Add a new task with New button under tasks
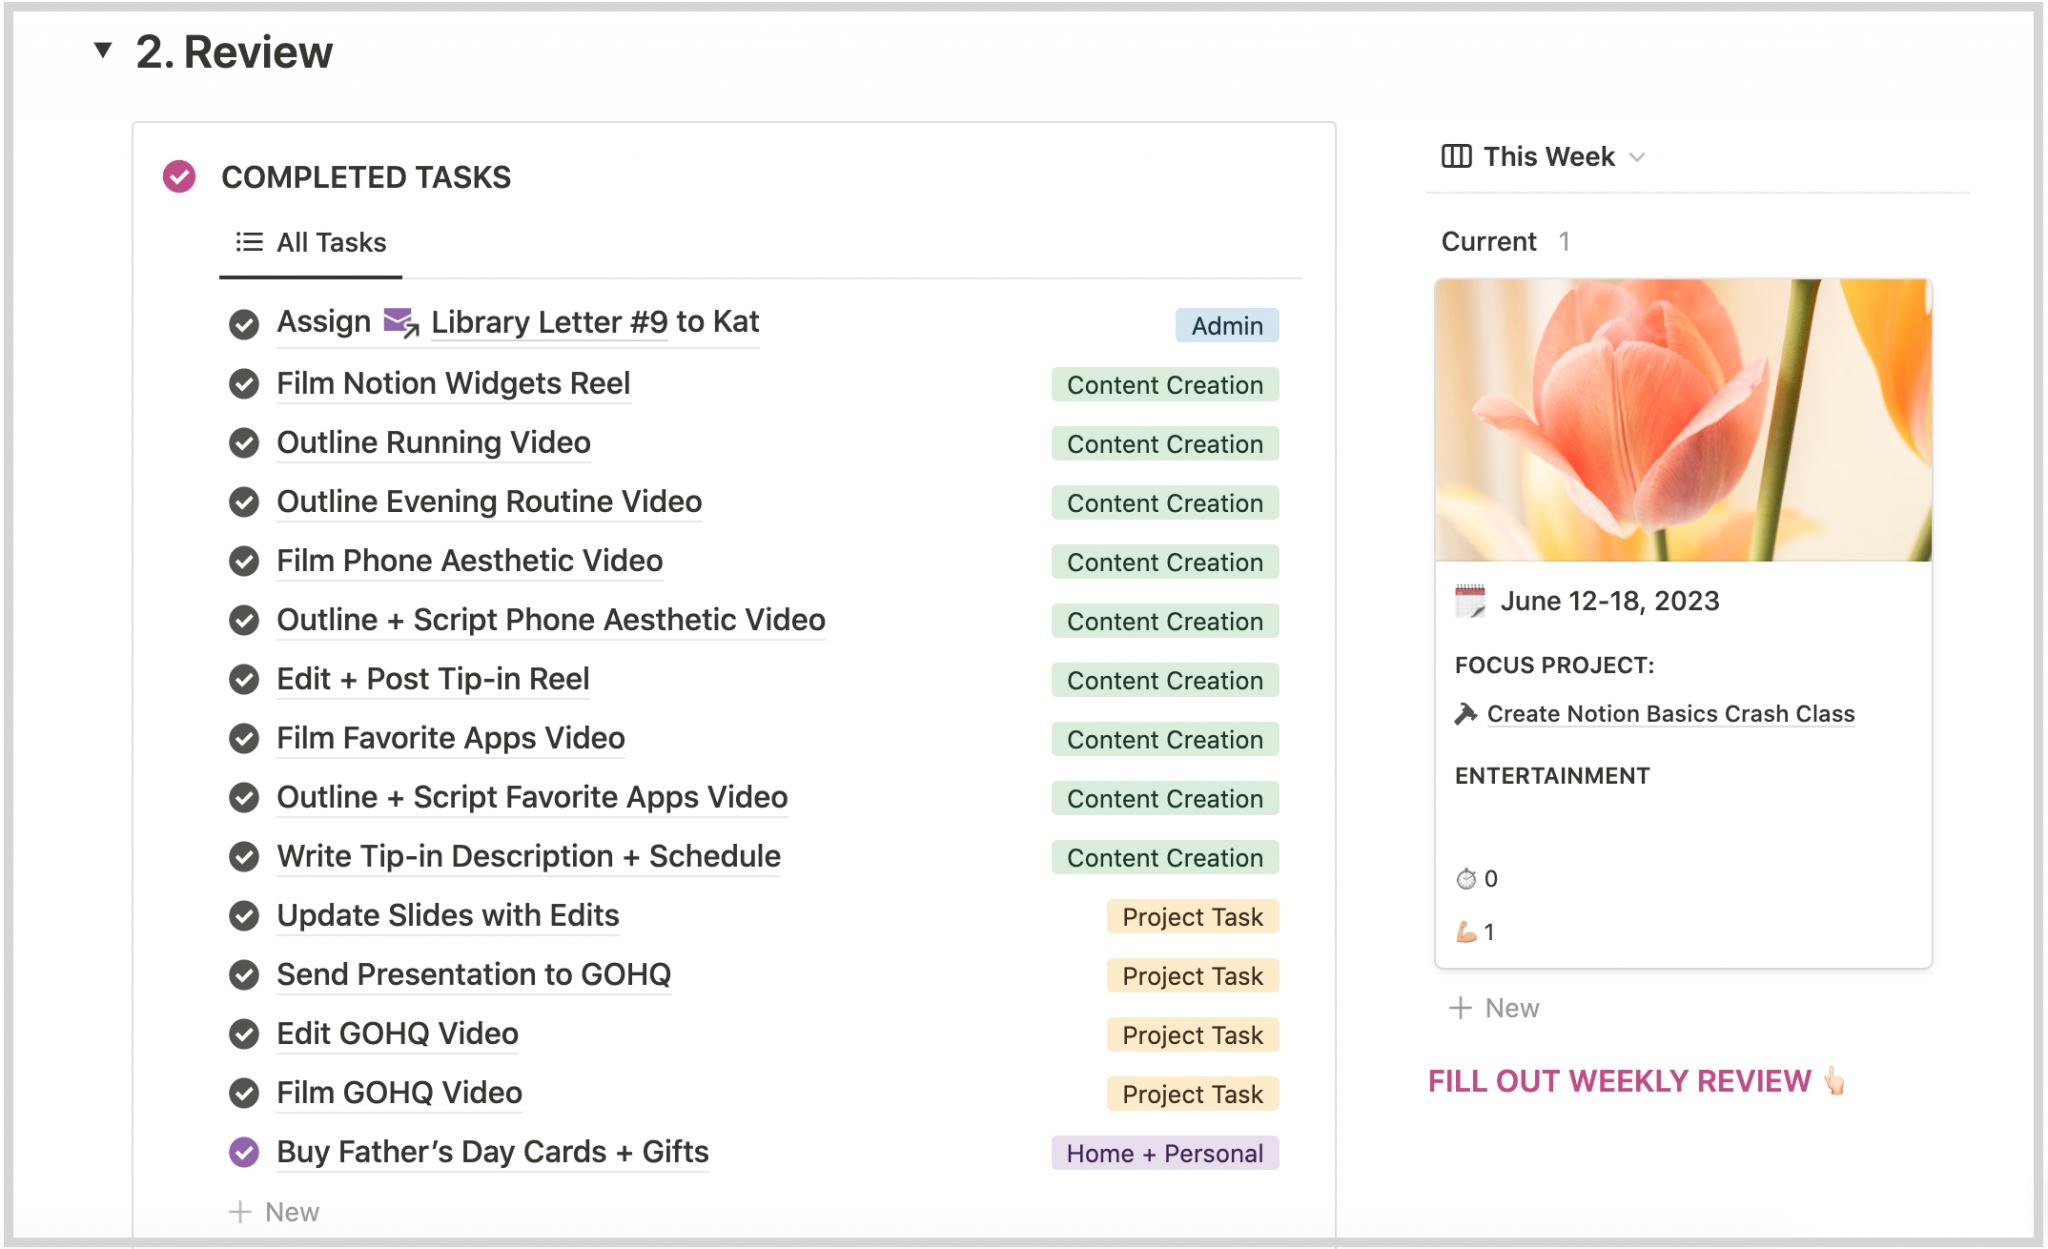This screenshot has height=1249, width=2048. pos(274,1212)
